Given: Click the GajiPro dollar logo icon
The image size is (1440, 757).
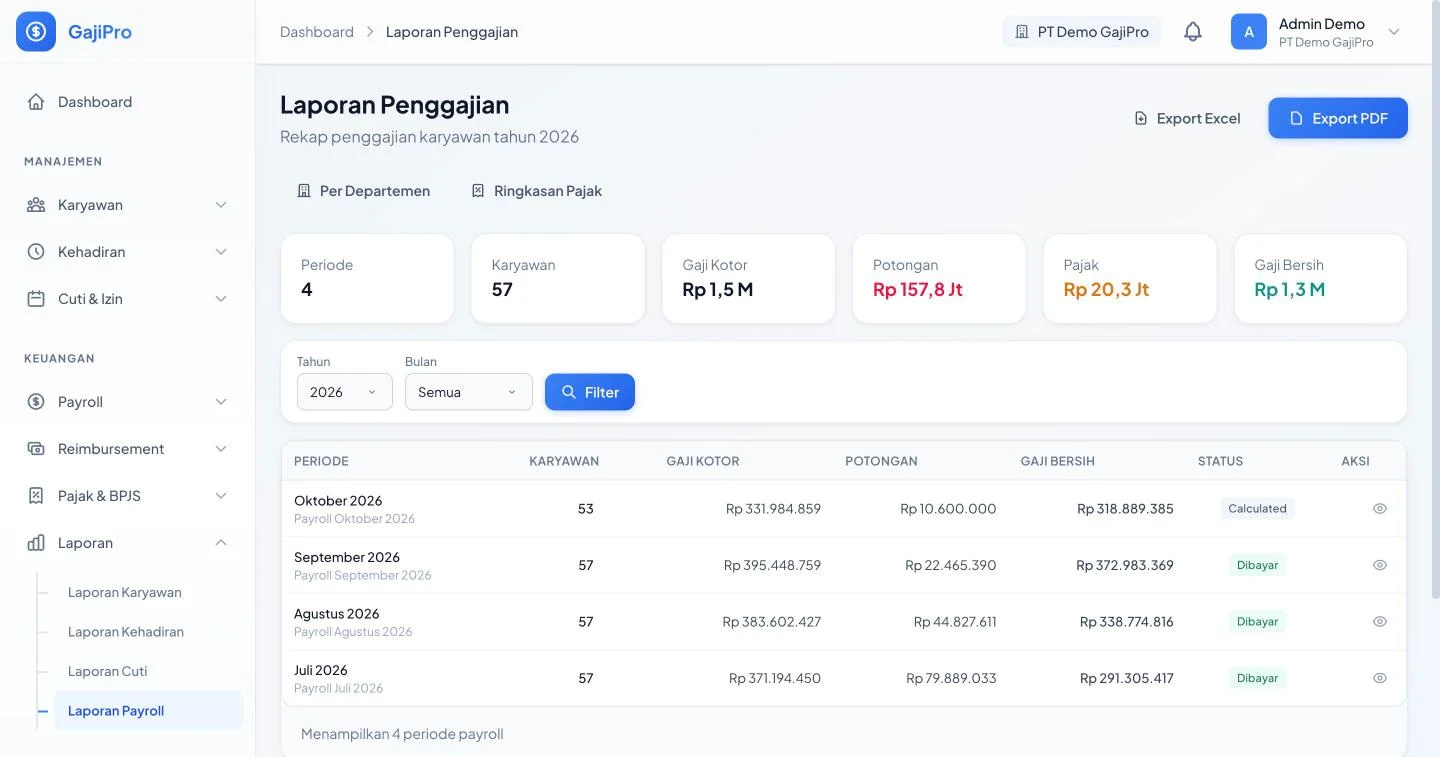Looking at the screenshot, I should coord(36,32).
